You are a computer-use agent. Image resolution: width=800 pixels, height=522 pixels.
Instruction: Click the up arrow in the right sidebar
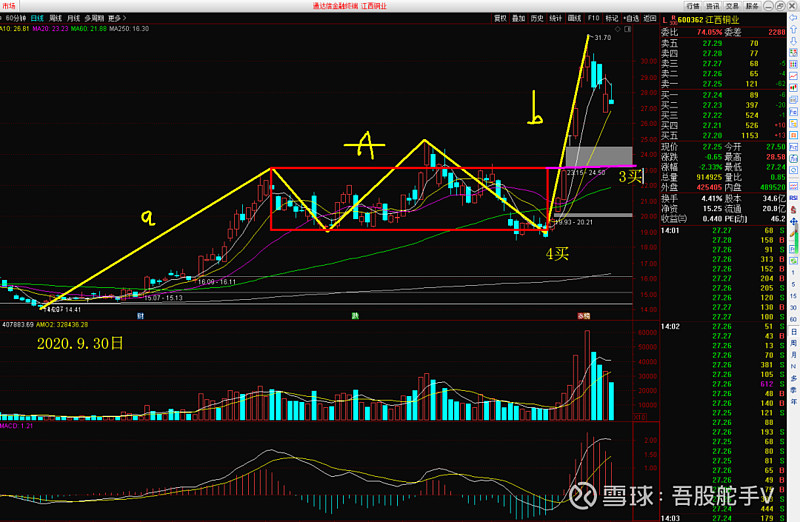tap(793, 29)
